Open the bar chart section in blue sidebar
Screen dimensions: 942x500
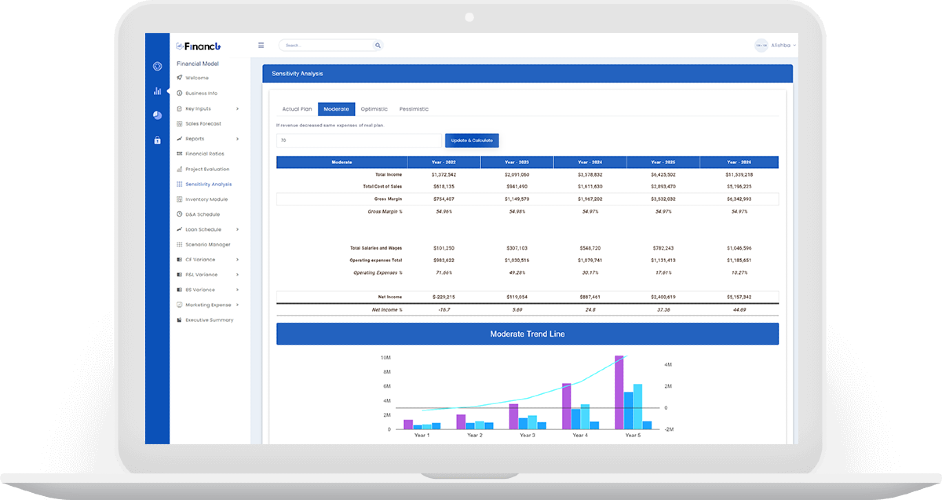(157, 91)
